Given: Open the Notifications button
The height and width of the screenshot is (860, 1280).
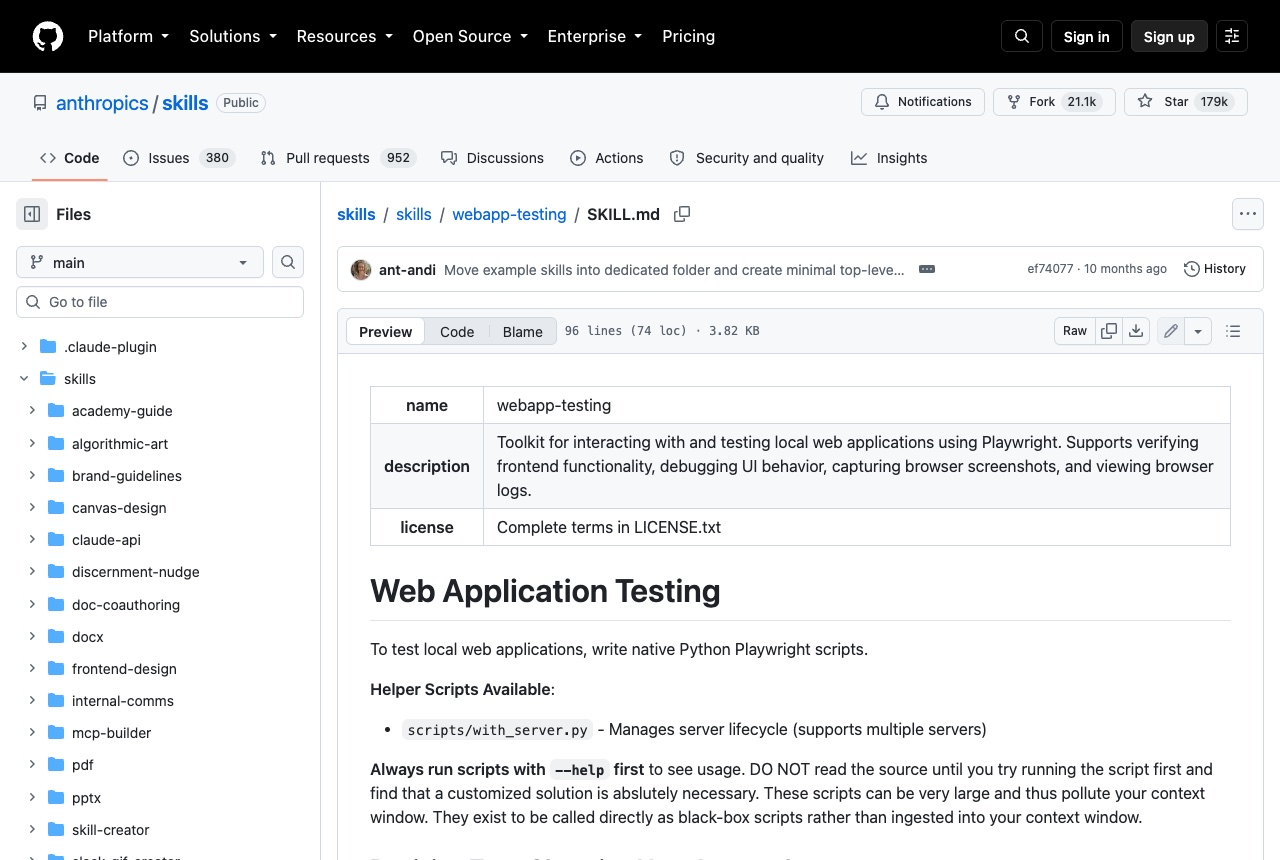Looking at the screenshot, I should coord(923,102).
